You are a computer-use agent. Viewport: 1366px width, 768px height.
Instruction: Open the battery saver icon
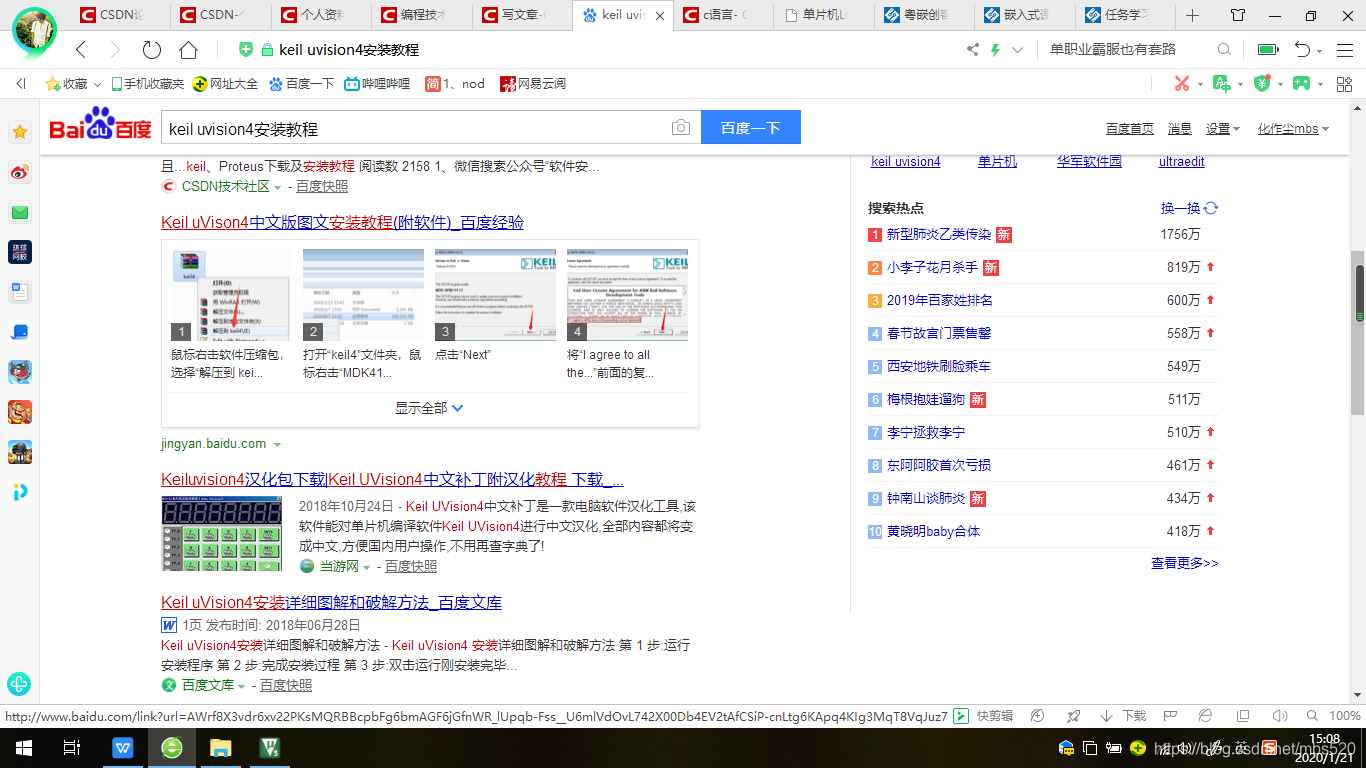point(1268,50)
